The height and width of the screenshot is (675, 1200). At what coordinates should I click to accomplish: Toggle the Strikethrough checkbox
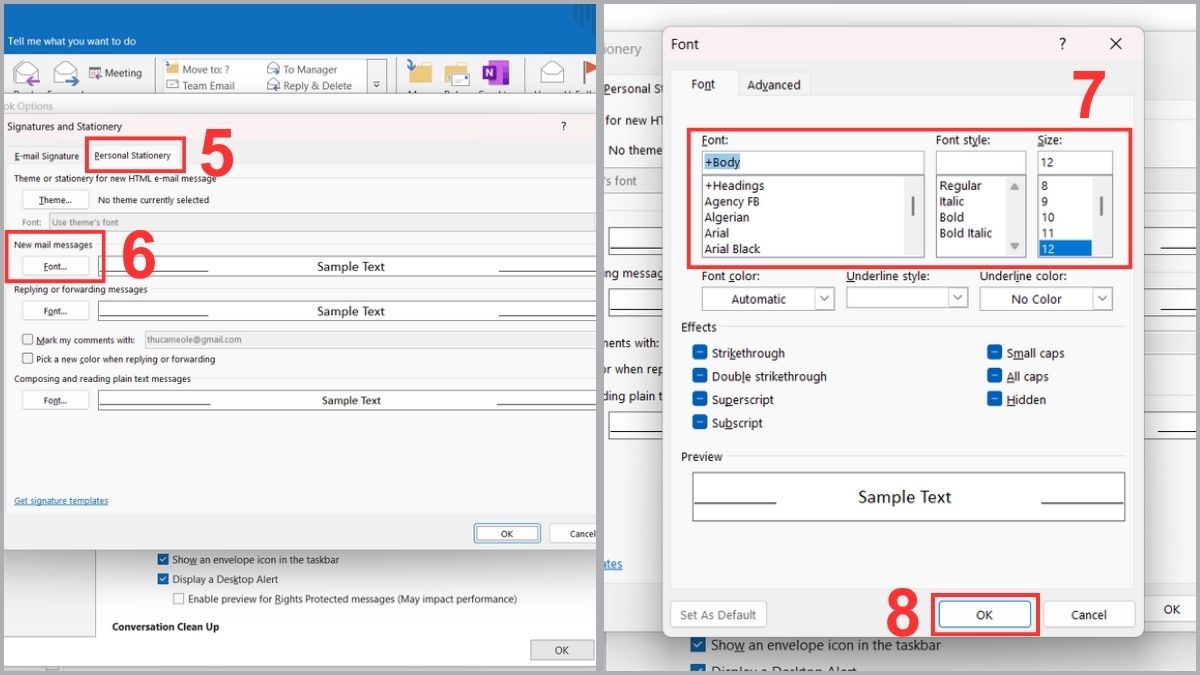click(700, 353)
